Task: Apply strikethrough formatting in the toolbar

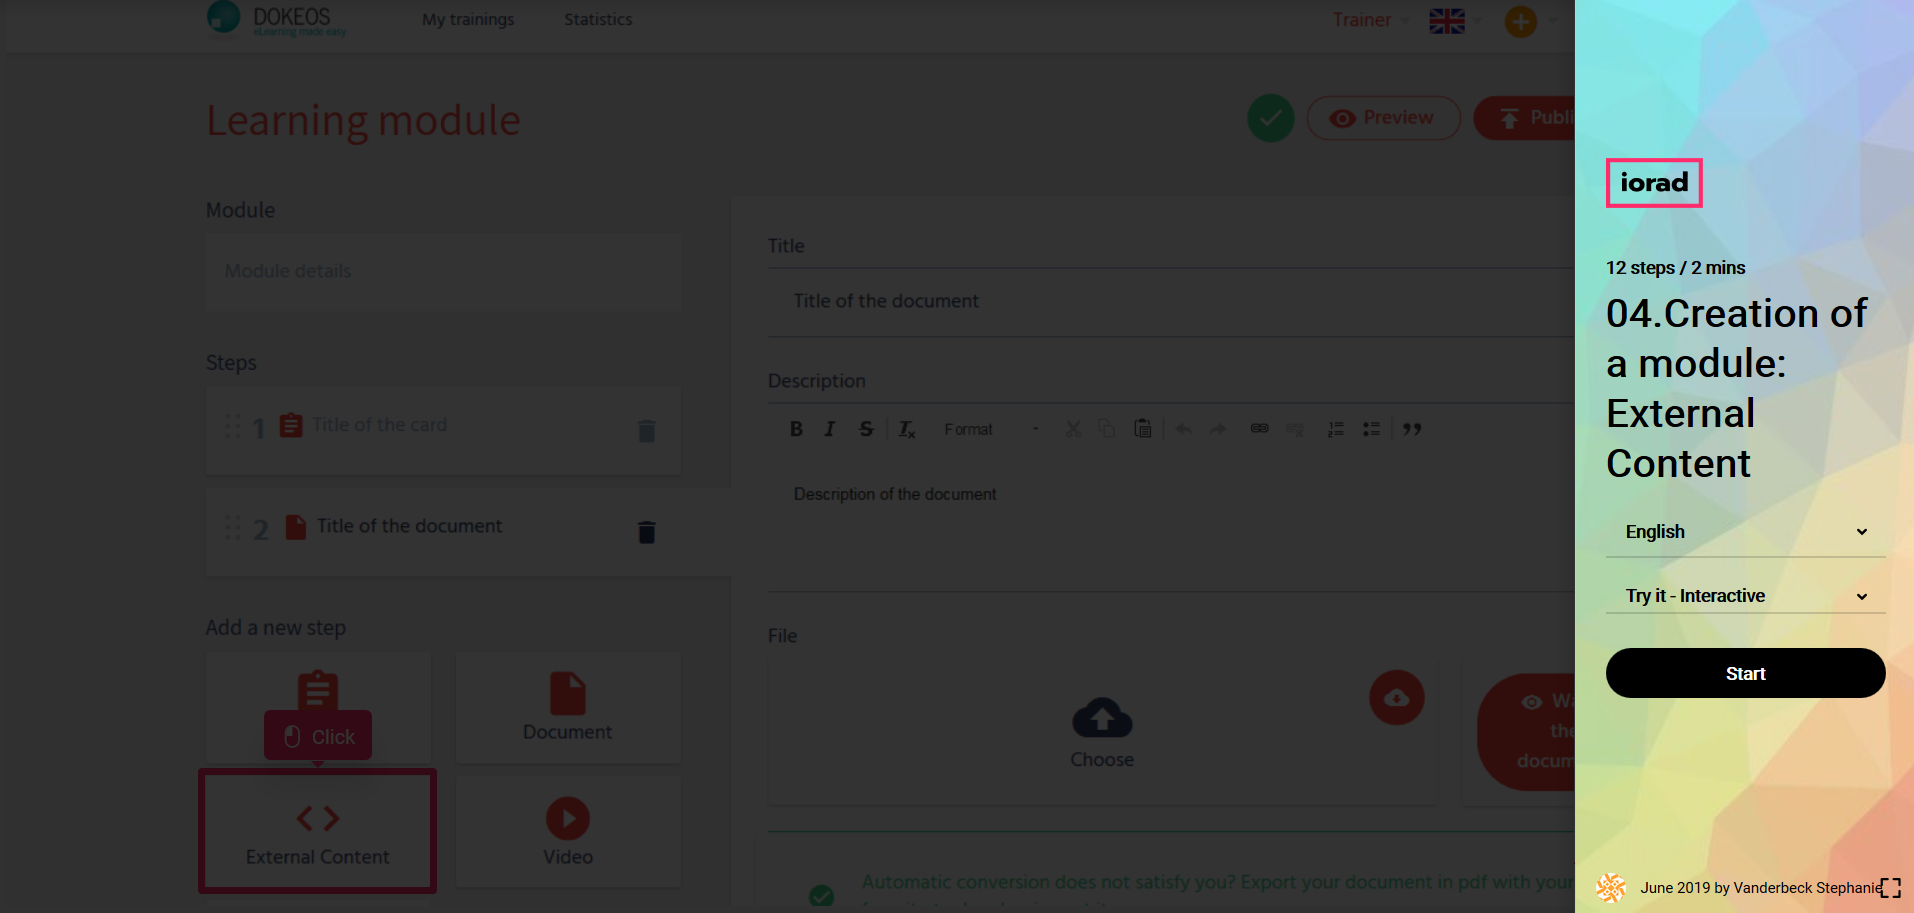Action: click(x=866, y=429)
